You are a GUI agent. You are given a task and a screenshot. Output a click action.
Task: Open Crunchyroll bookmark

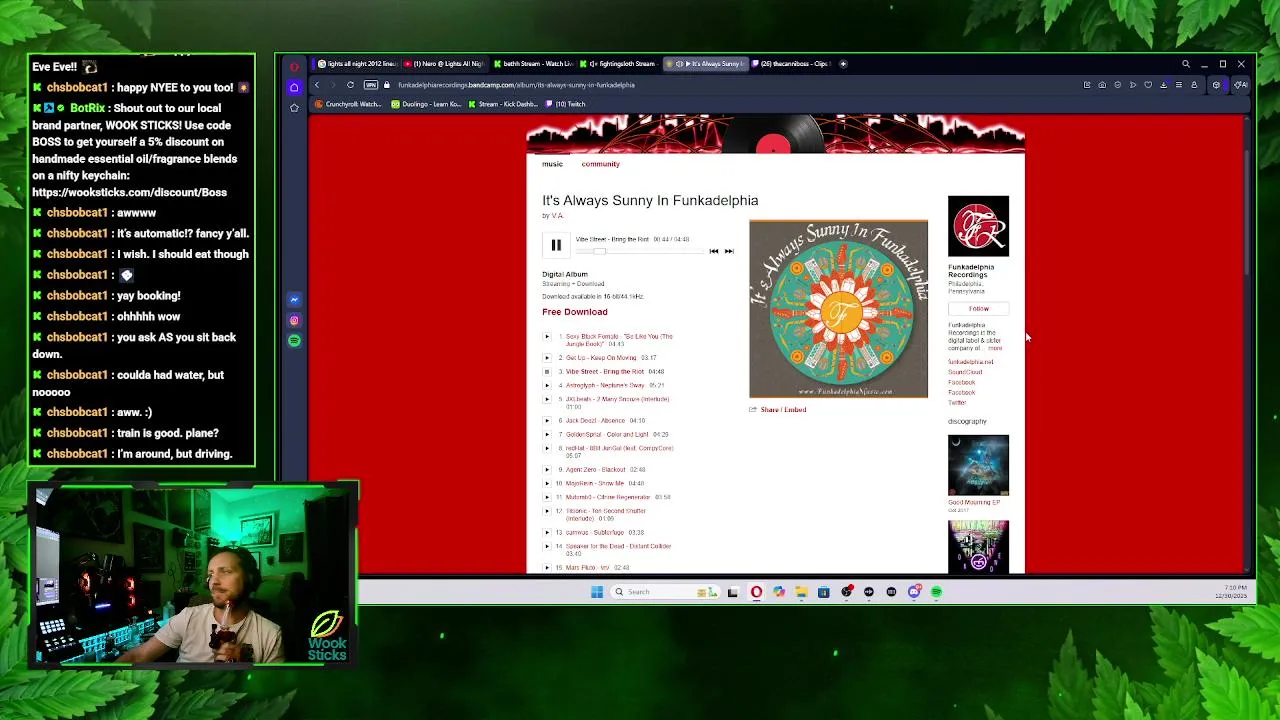pos(349,104)
